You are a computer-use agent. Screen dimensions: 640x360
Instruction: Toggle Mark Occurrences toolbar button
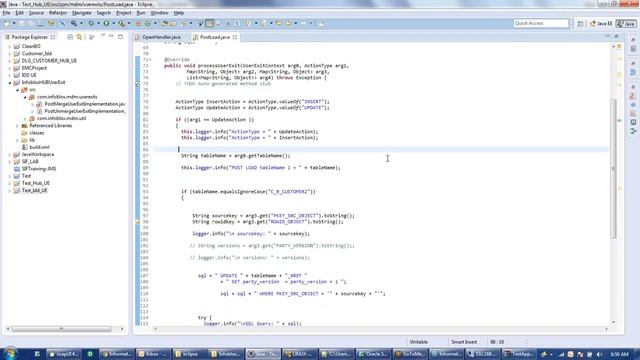click(210, 23)
